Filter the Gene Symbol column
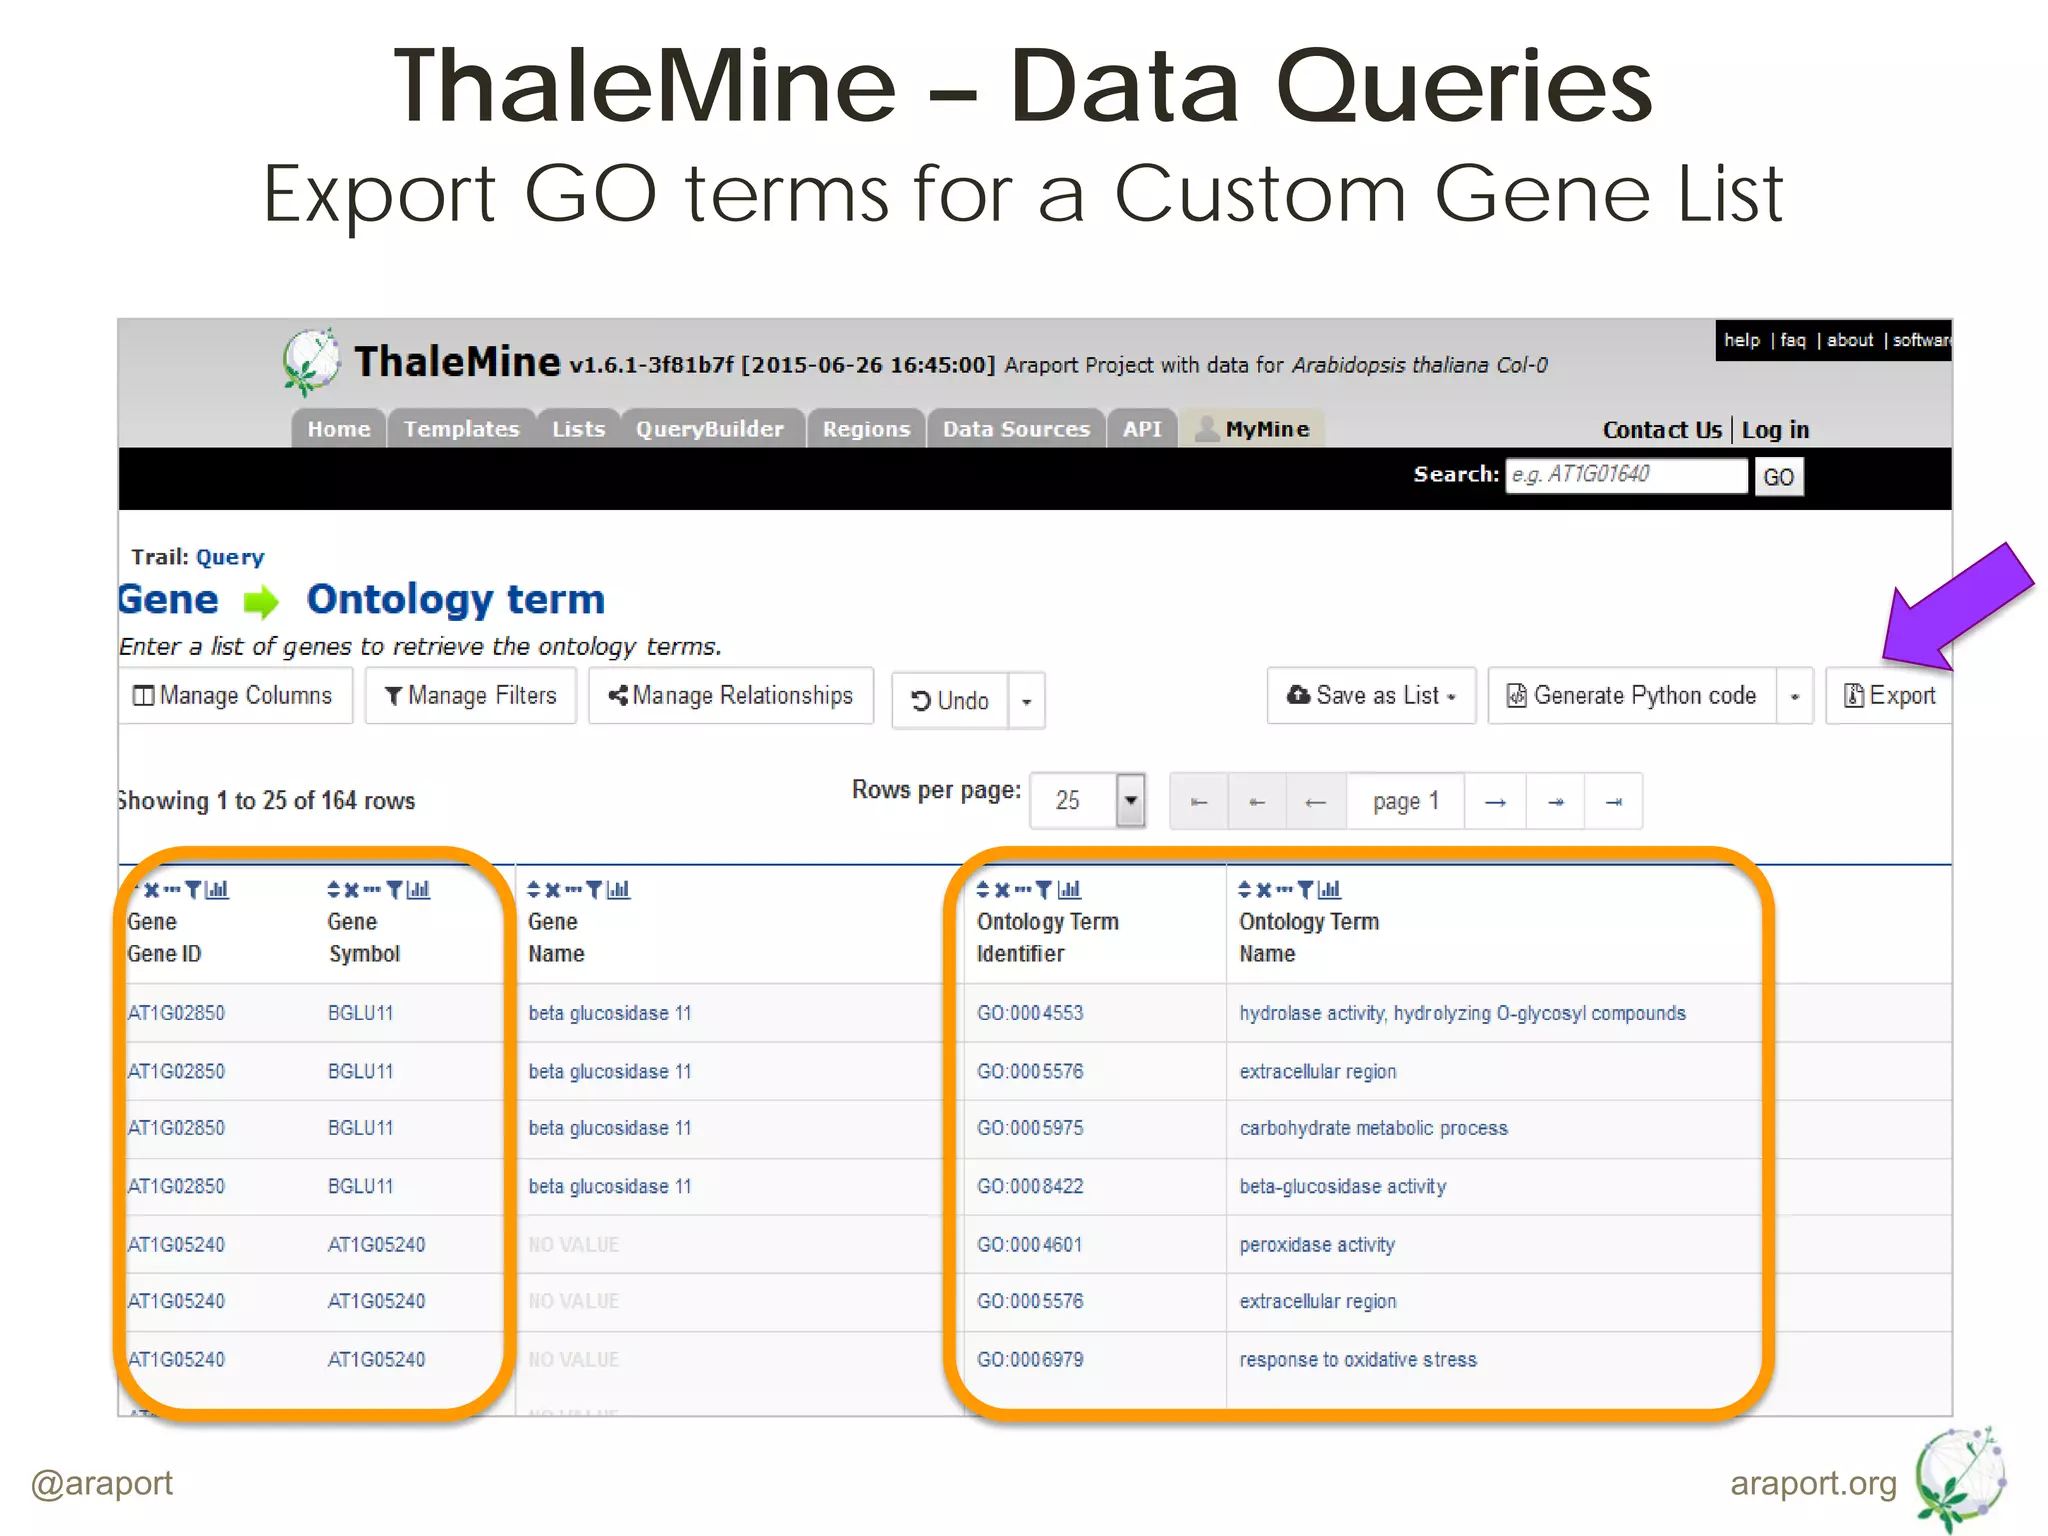Screen dimensions: 2048x1536 pyautogui.click(x=395, y=889)
